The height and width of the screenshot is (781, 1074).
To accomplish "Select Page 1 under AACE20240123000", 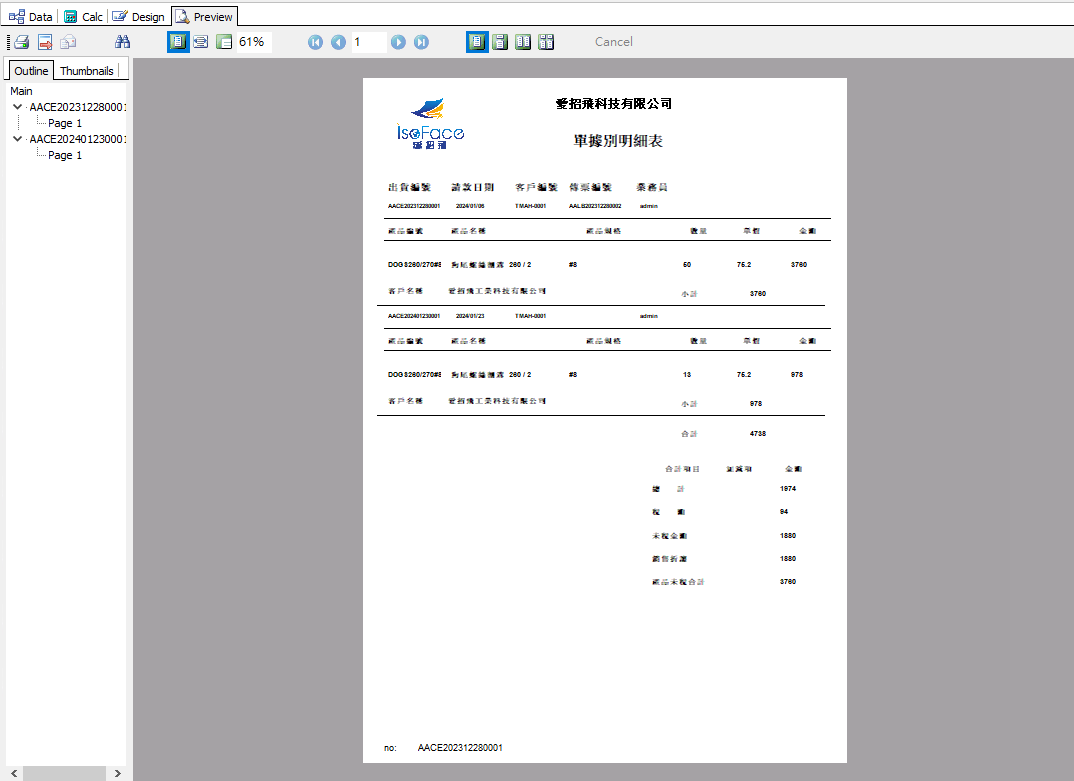I will click(x=65, y=156).
